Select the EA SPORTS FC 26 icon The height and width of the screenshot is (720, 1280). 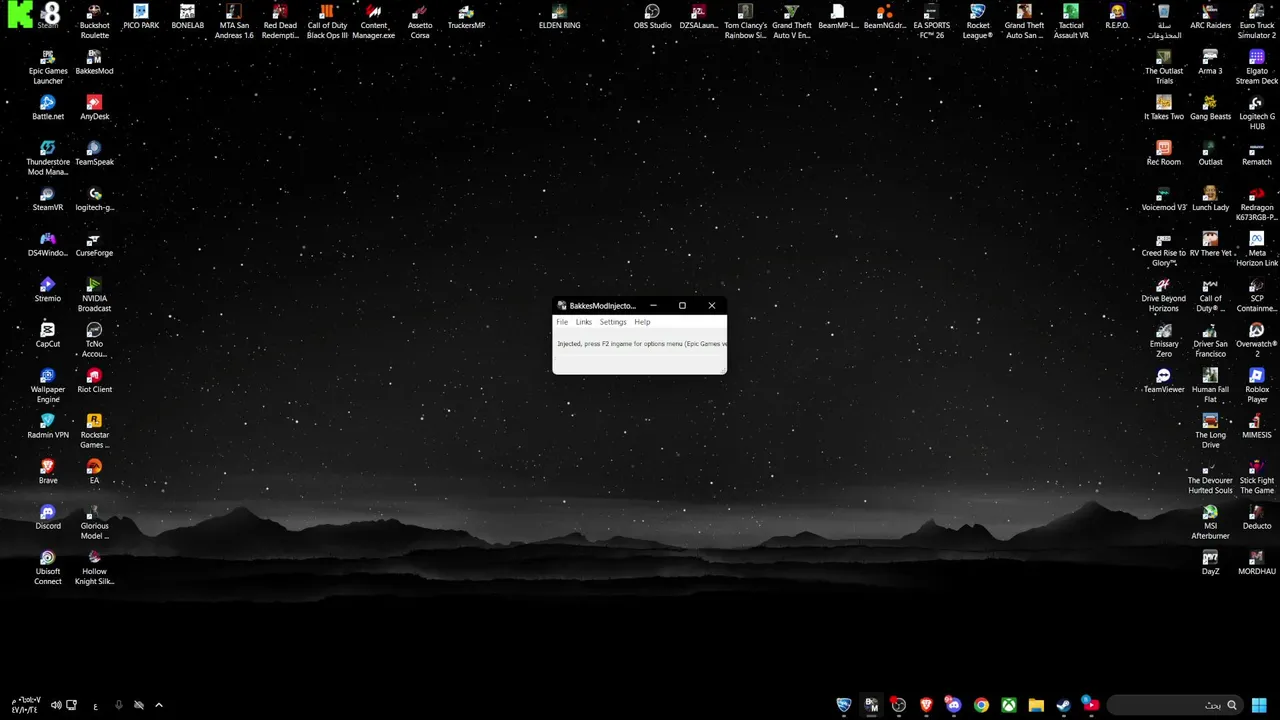(931, 21)
